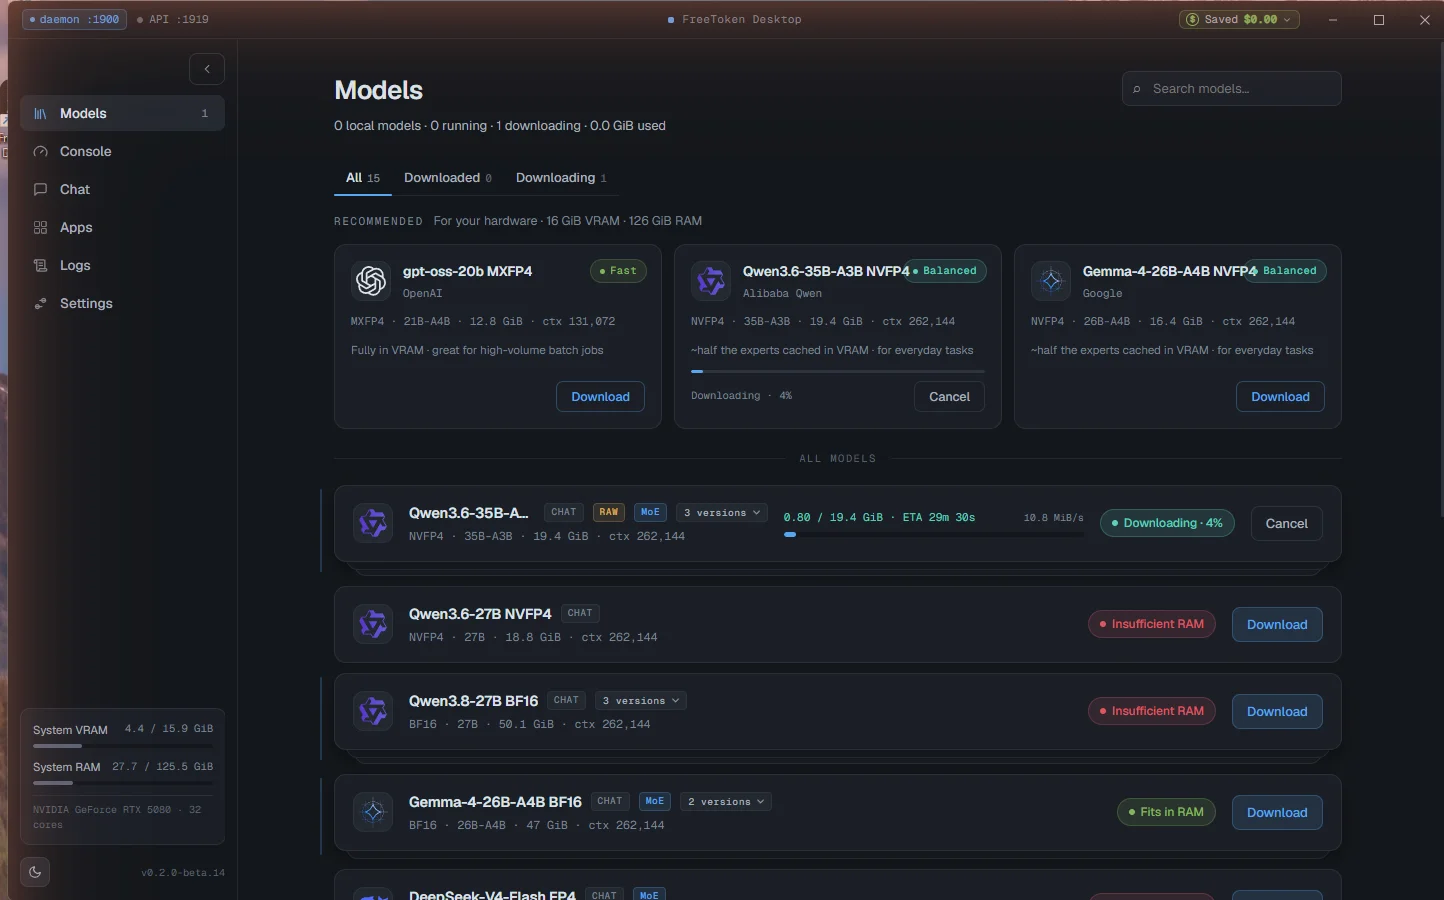Viewport: 1444px width, 900px height.
Task: Click the RECOMMENDED section label
Action: 378,221
